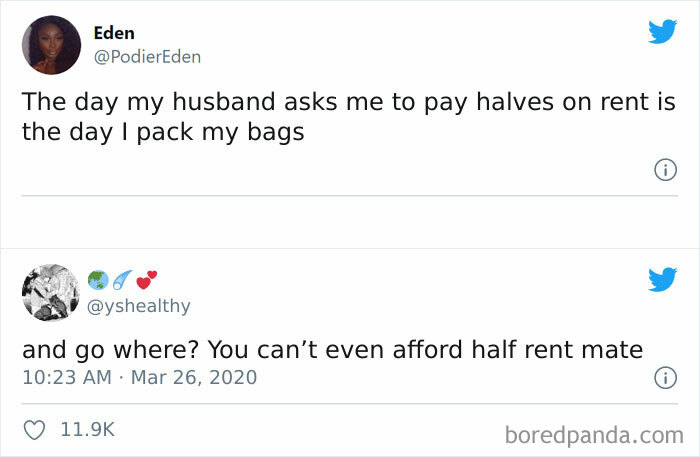Click the boredpanda.com watermark
Image resolution: width=700 pixels, height=457 pixels.
[x=594, y=435]
